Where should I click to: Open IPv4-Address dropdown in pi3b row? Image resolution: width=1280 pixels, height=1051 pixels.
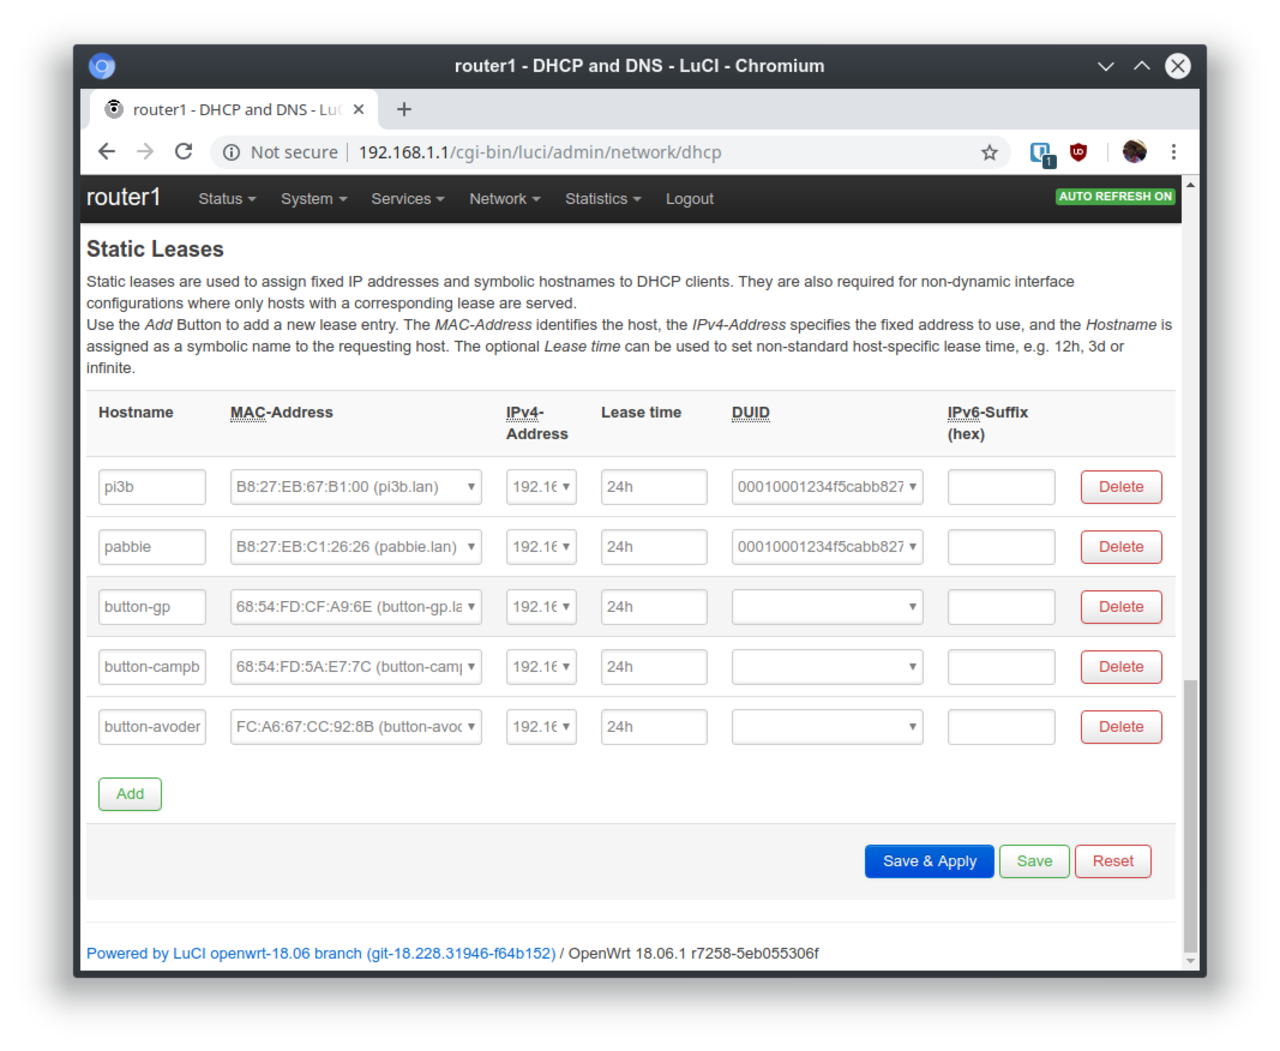(x=541, y=487)
